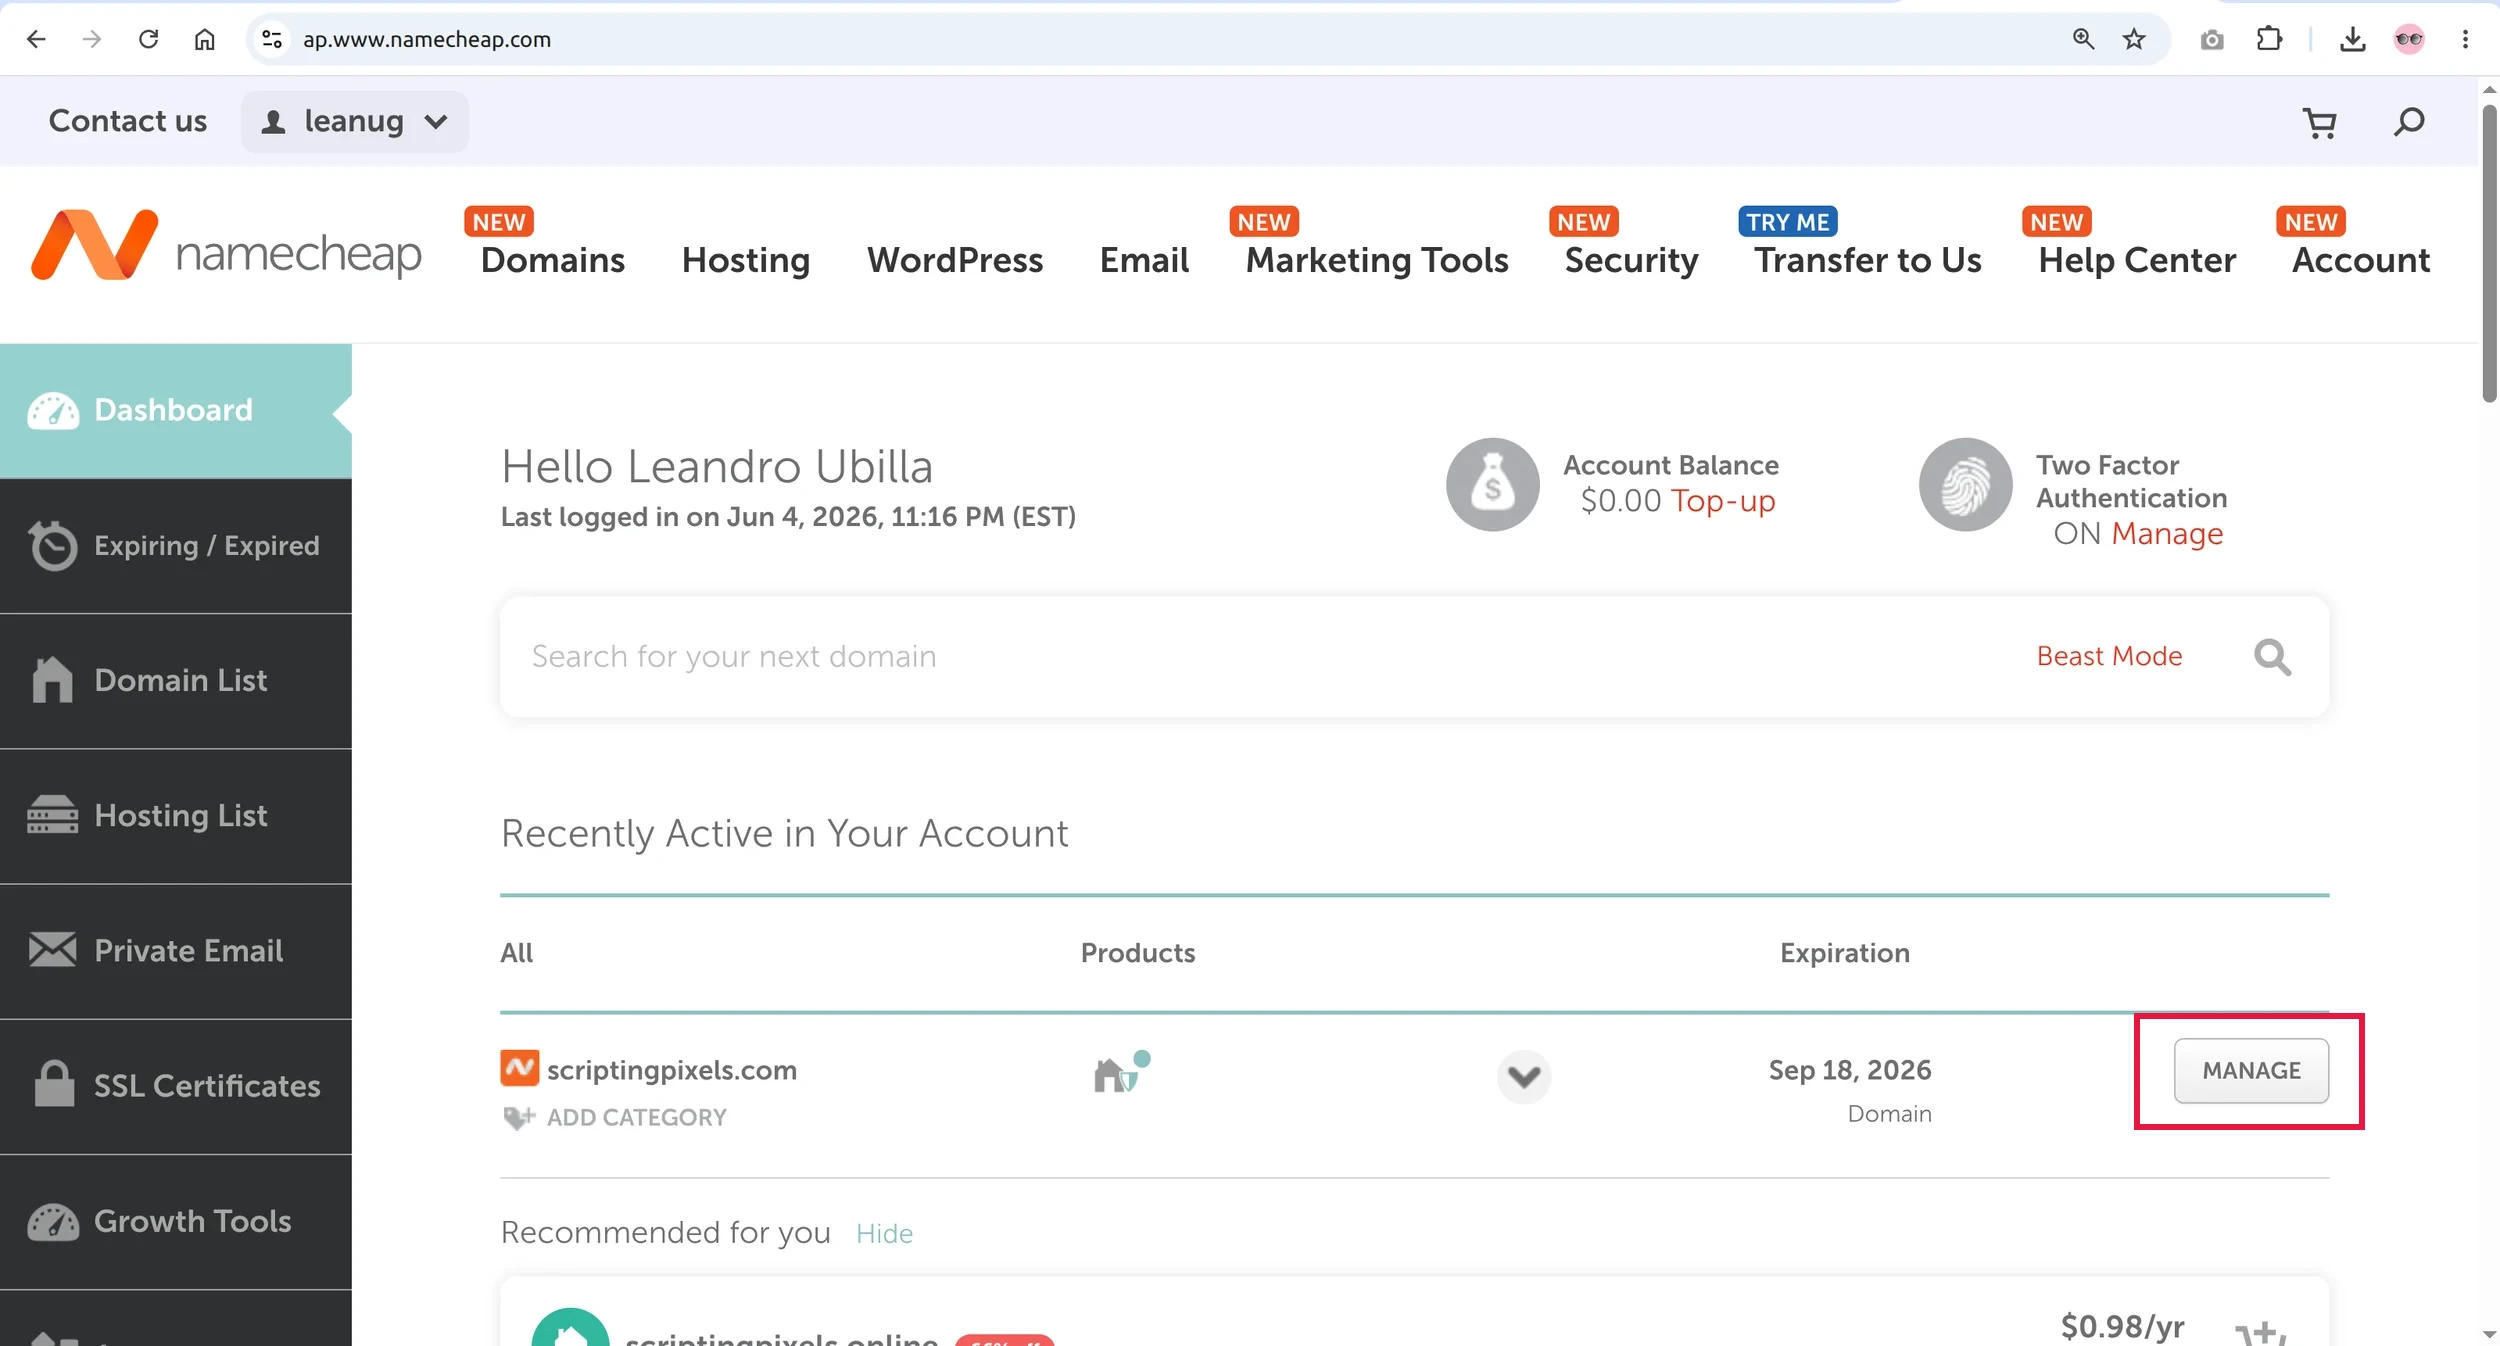Go back with the browser back arrow
The width and height of the screenshot is (2500, 1346).
[36, 39]
